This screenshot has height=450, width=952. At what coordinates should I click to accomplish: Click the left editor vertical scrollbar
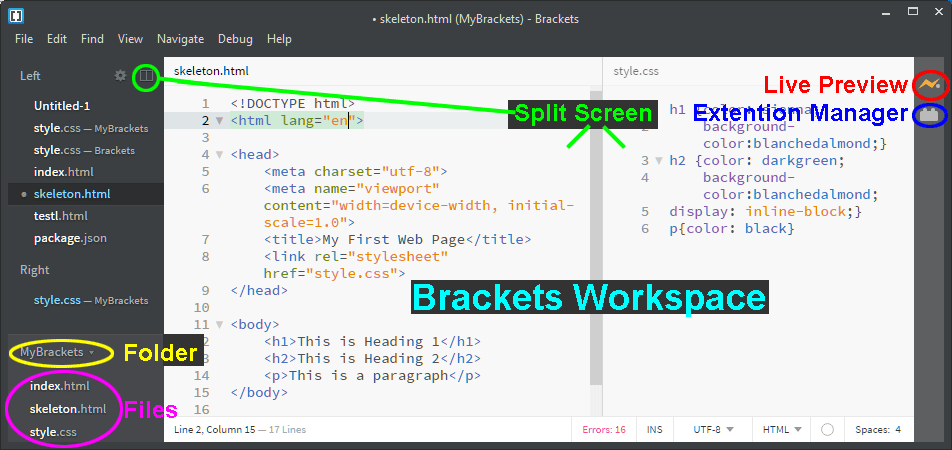click(x=596, y=237)
